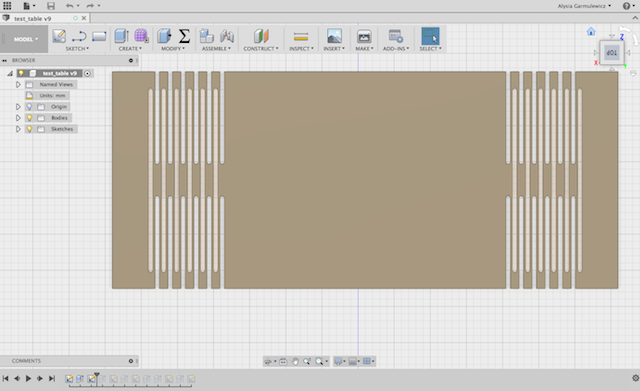
Task: Click the ViewCube rotate counter-clockwise arrow
Action: 624,29
